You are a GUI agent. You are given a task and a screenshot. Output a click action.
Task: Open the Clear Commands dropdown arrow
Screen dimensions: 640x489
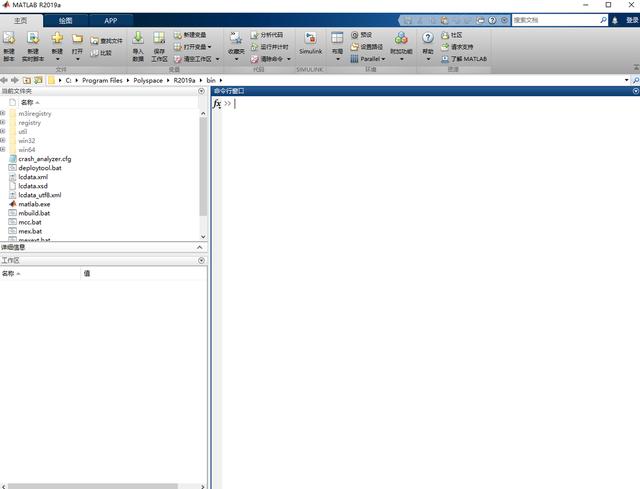[x=289, y=59]
